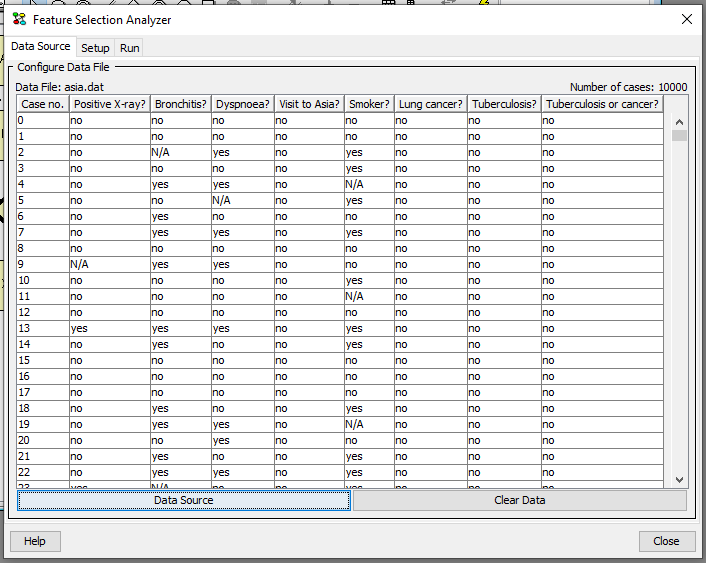Click the N/A Smoker cell in case 4

pyautogui.click(x=369, y=184)
